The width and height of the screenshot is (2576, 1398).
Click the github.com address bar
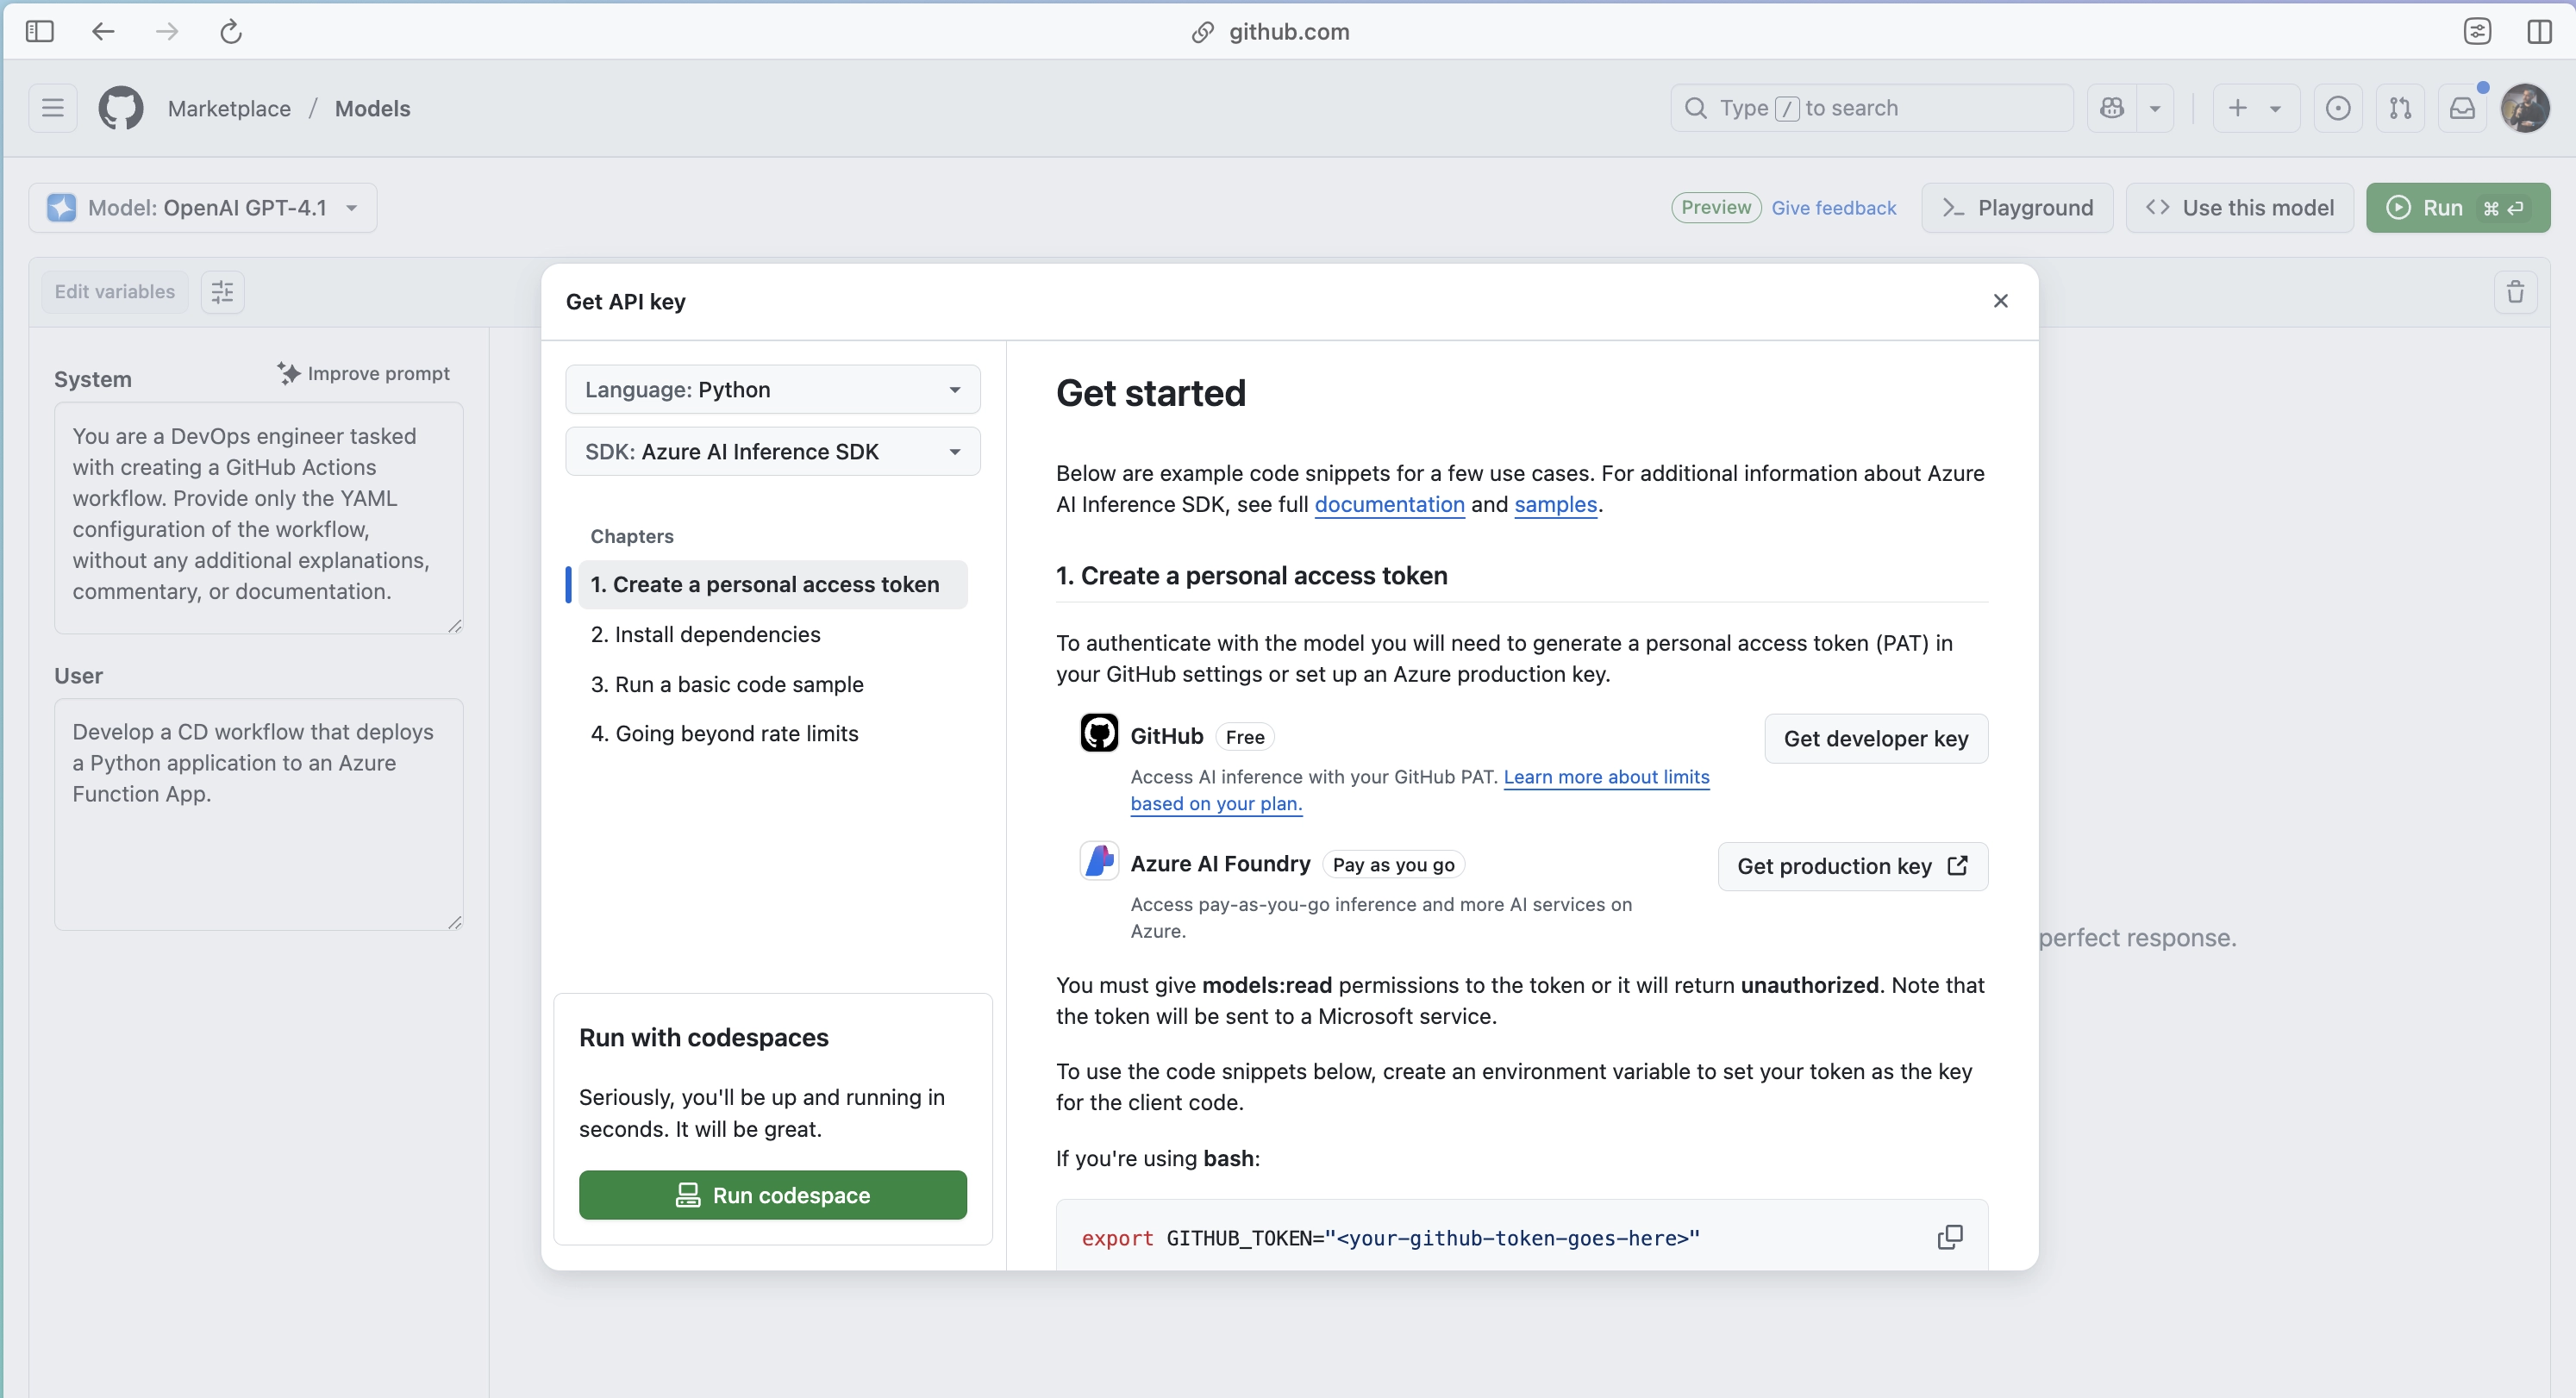point(1270,32)
